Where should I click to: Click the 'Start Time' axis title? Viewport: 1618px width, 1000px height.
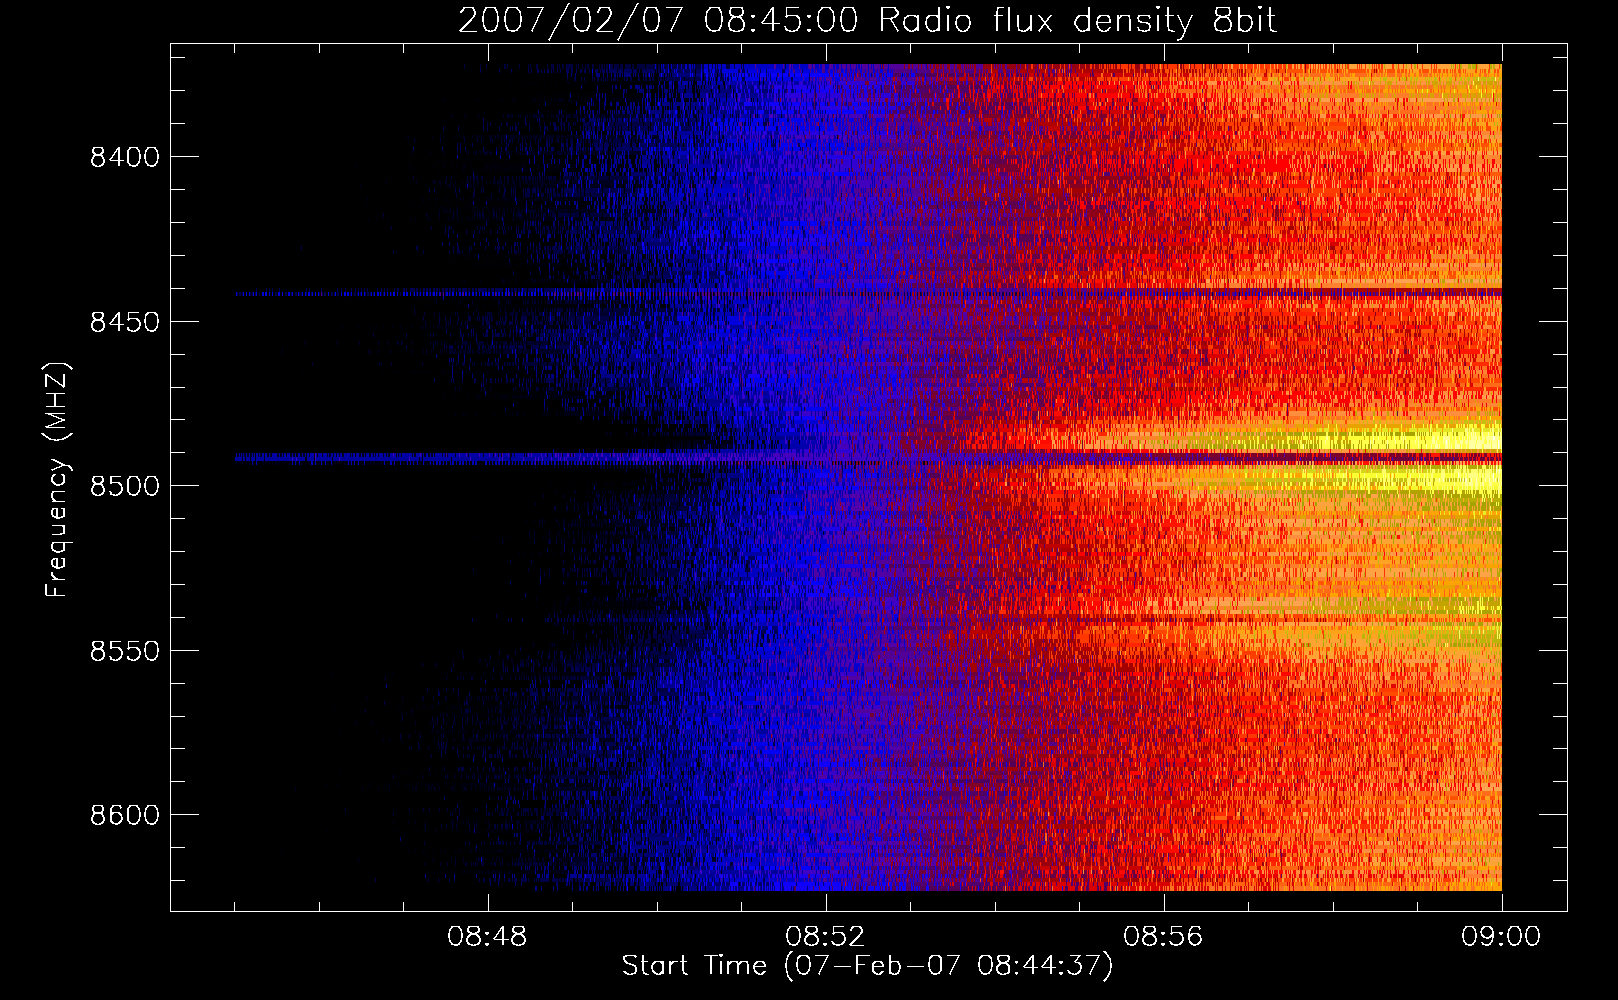695,966
